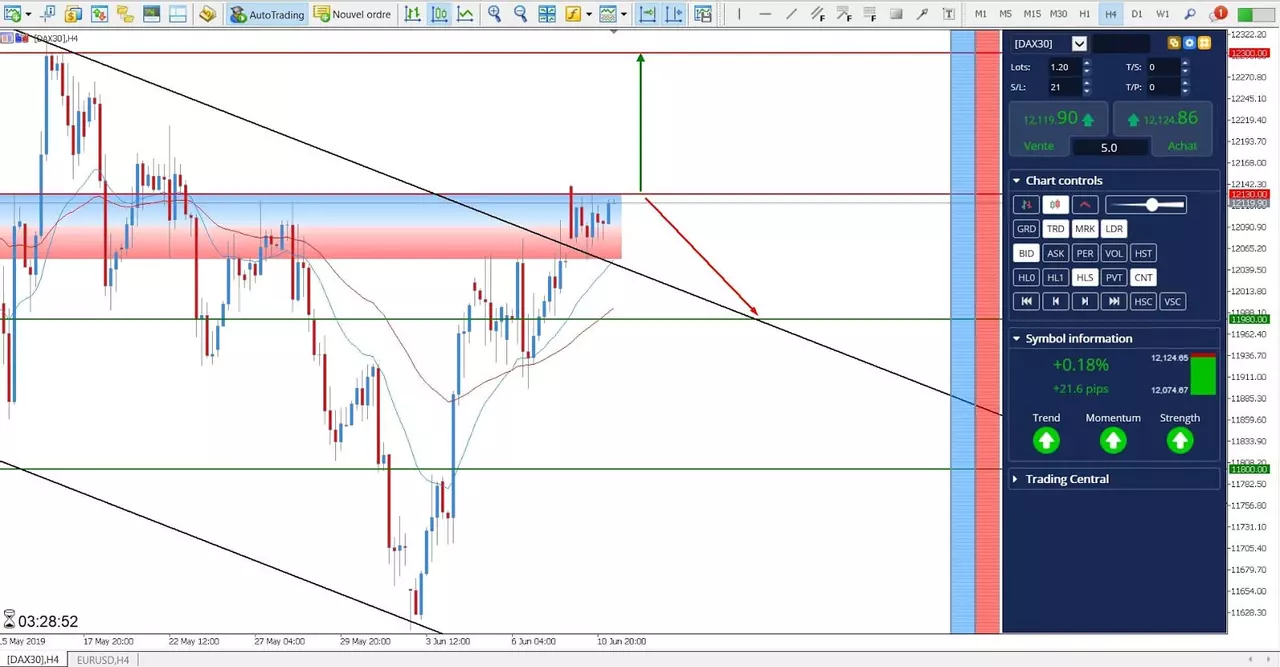Toggle VOL volumes option
The image size is (1280, 667).
(x=1114, y=253)
